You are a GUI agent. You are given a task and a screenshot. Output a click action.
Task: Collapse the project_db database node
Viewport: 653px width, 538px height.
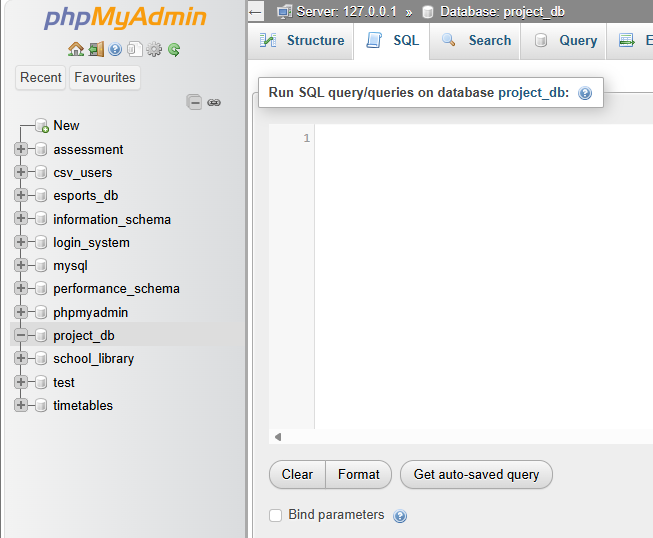pos(20,335)
